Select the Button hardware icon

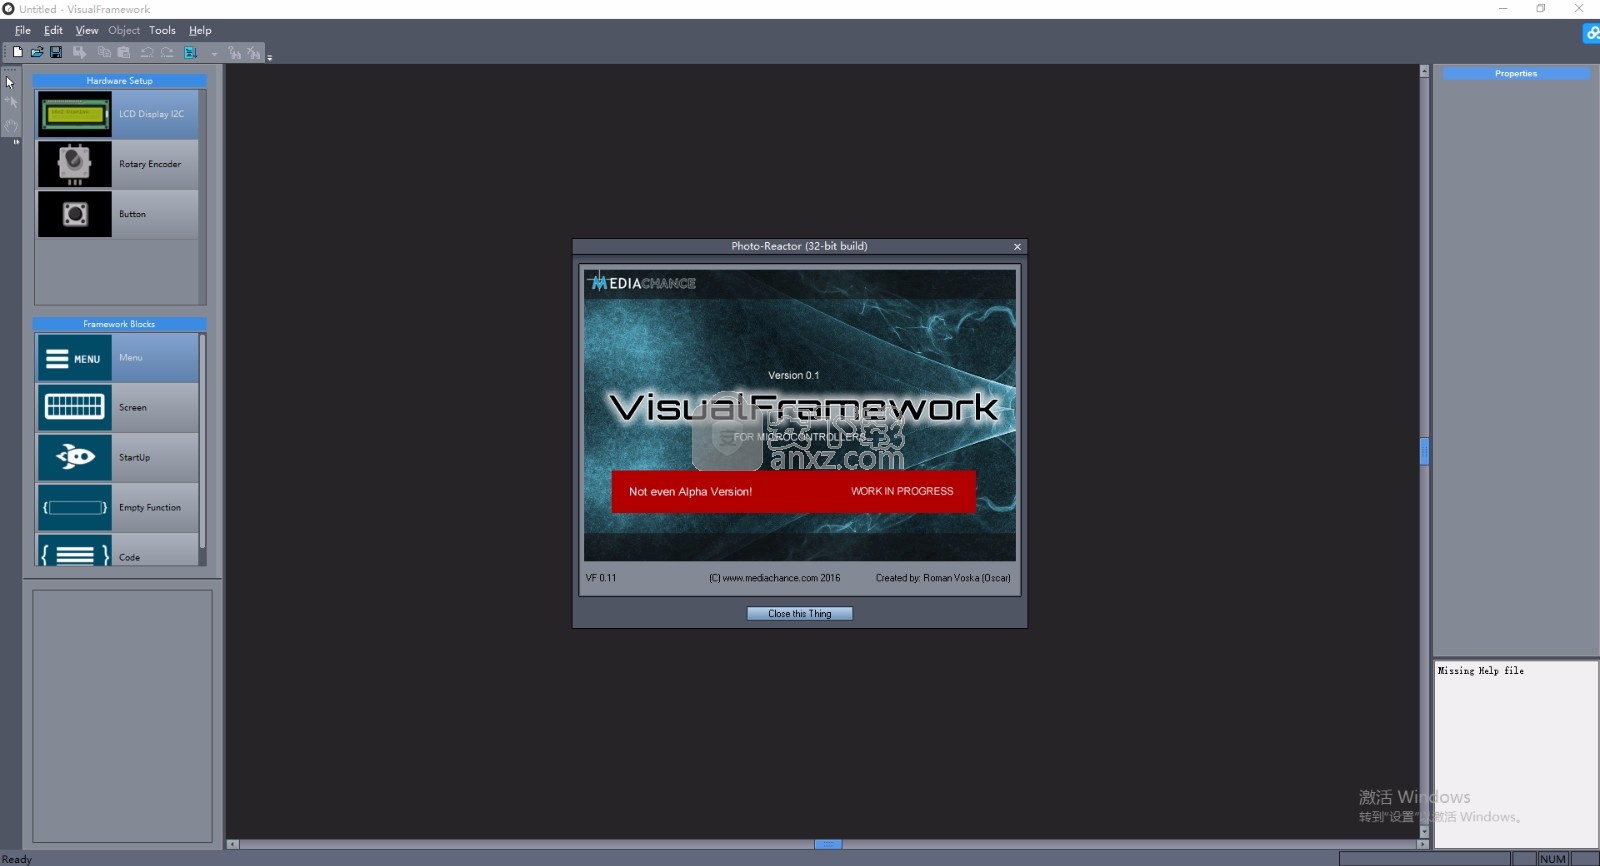coord(75,214)
